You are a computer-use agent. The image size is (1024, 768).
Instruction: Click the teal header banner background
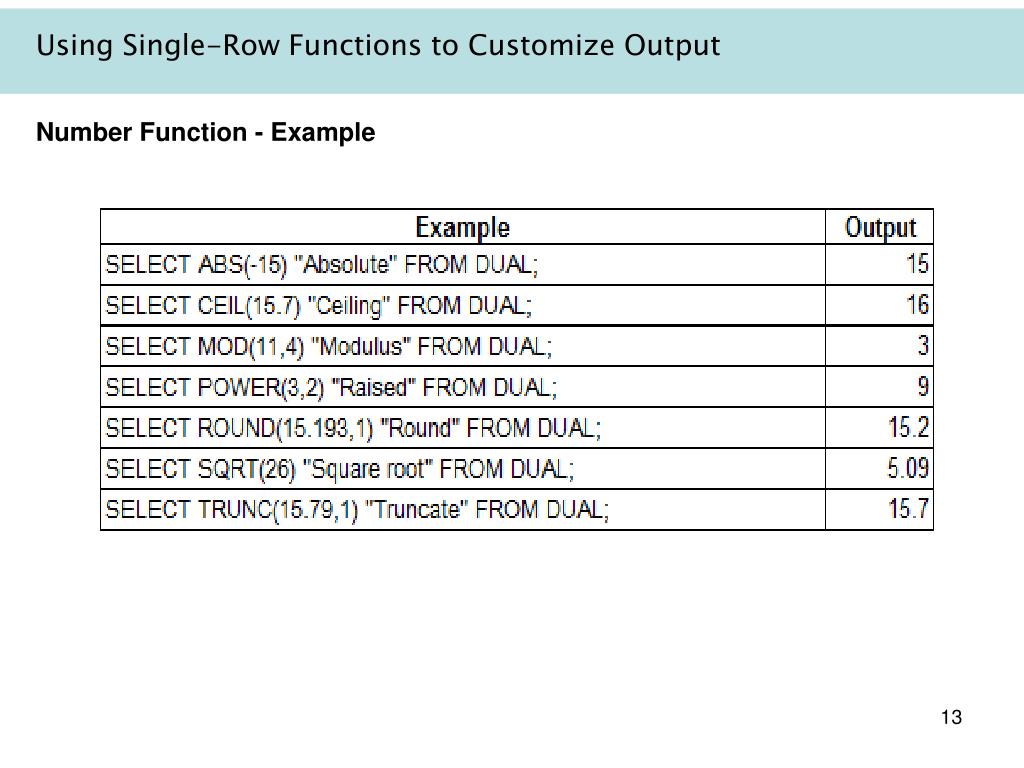(869, 51)
